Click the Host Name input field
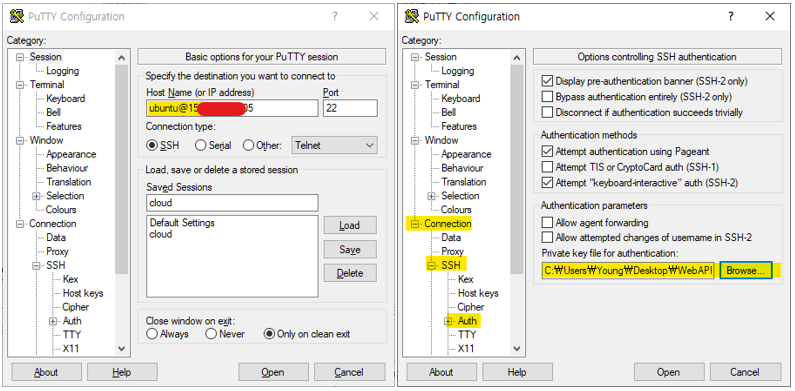Screen dimensions: 795x391 coord(232,108)
